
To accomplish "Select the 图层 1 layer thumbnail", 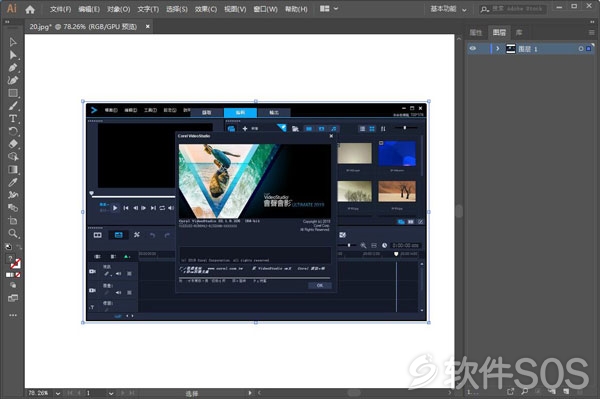I will point(510,49).
